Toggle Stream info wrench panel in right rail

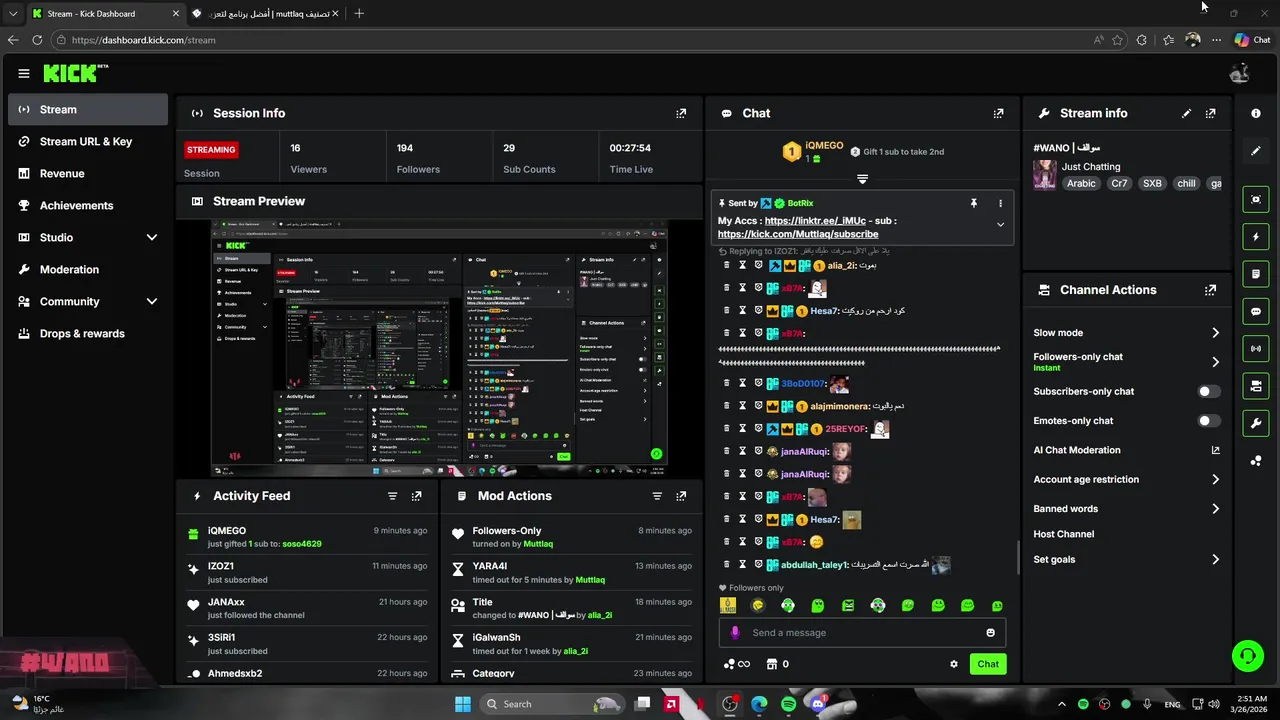pos(1256,423)
